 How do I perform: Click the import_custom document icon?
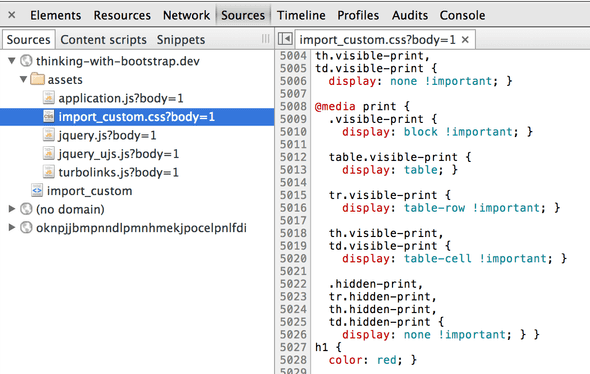pos(37,190)
